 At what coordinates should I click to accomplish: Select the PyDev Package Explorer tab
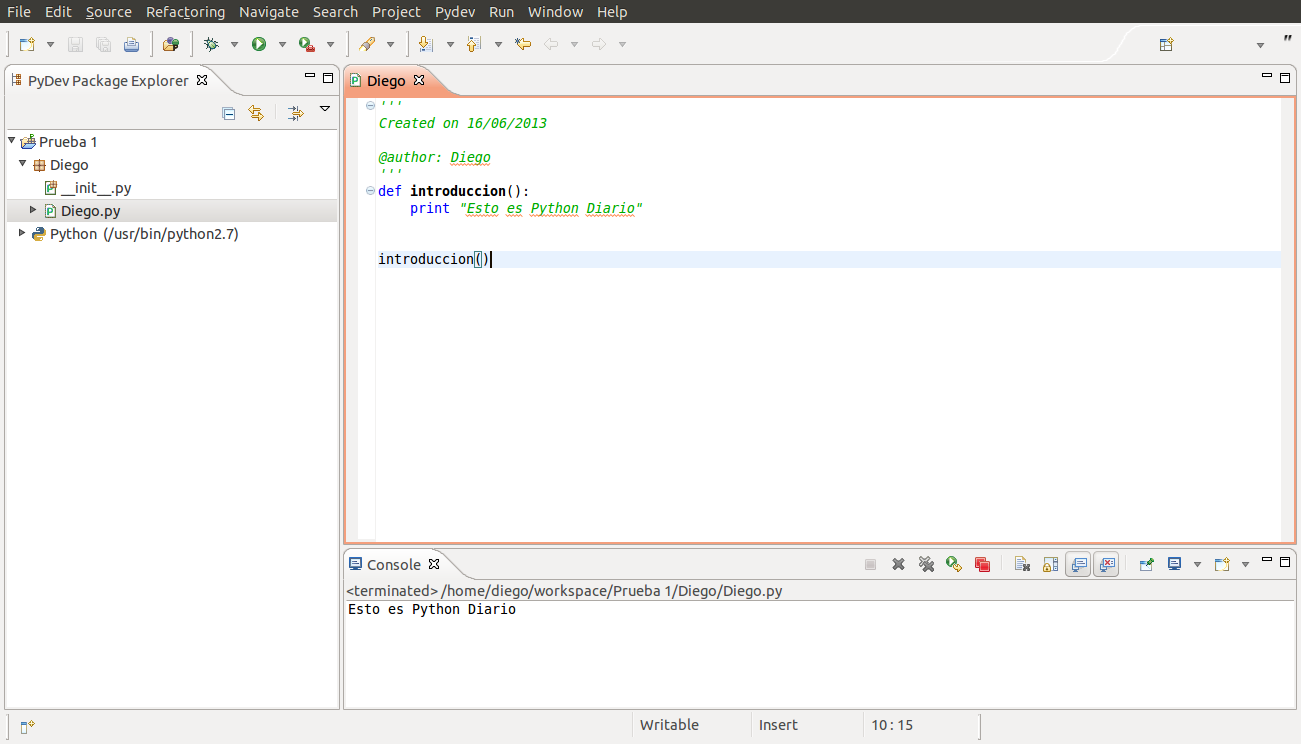coord(108,81)
